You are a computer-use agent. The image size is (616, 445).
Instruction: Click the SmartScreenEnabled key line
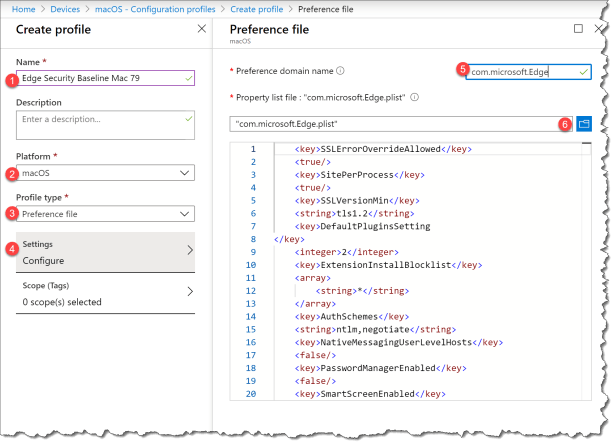370,394
